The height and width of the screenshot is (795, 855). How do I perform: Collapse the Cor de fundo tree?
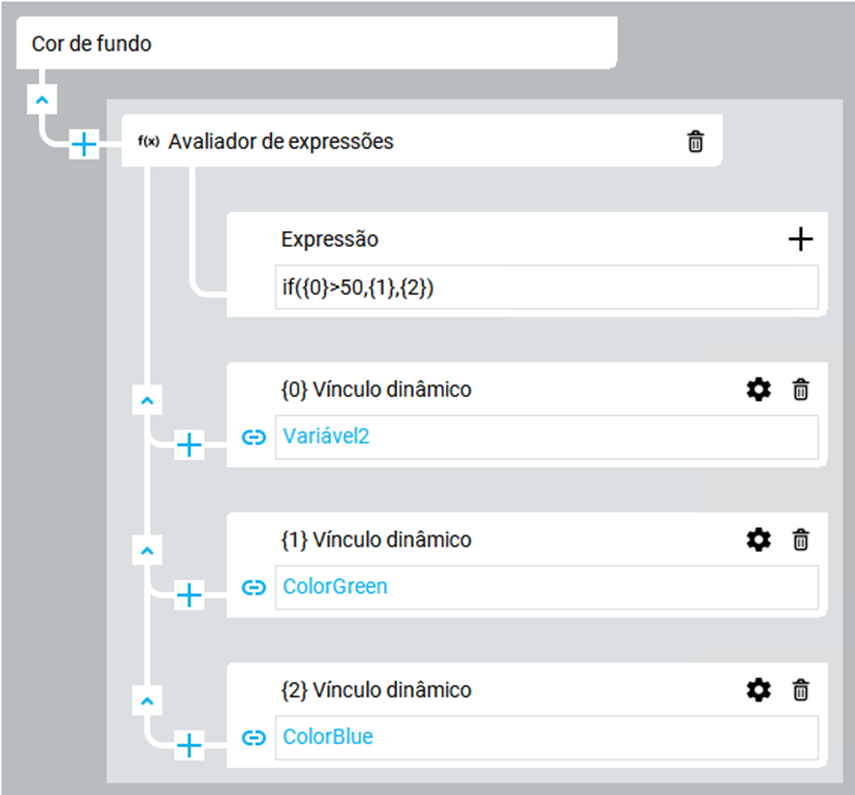[42, 100]
